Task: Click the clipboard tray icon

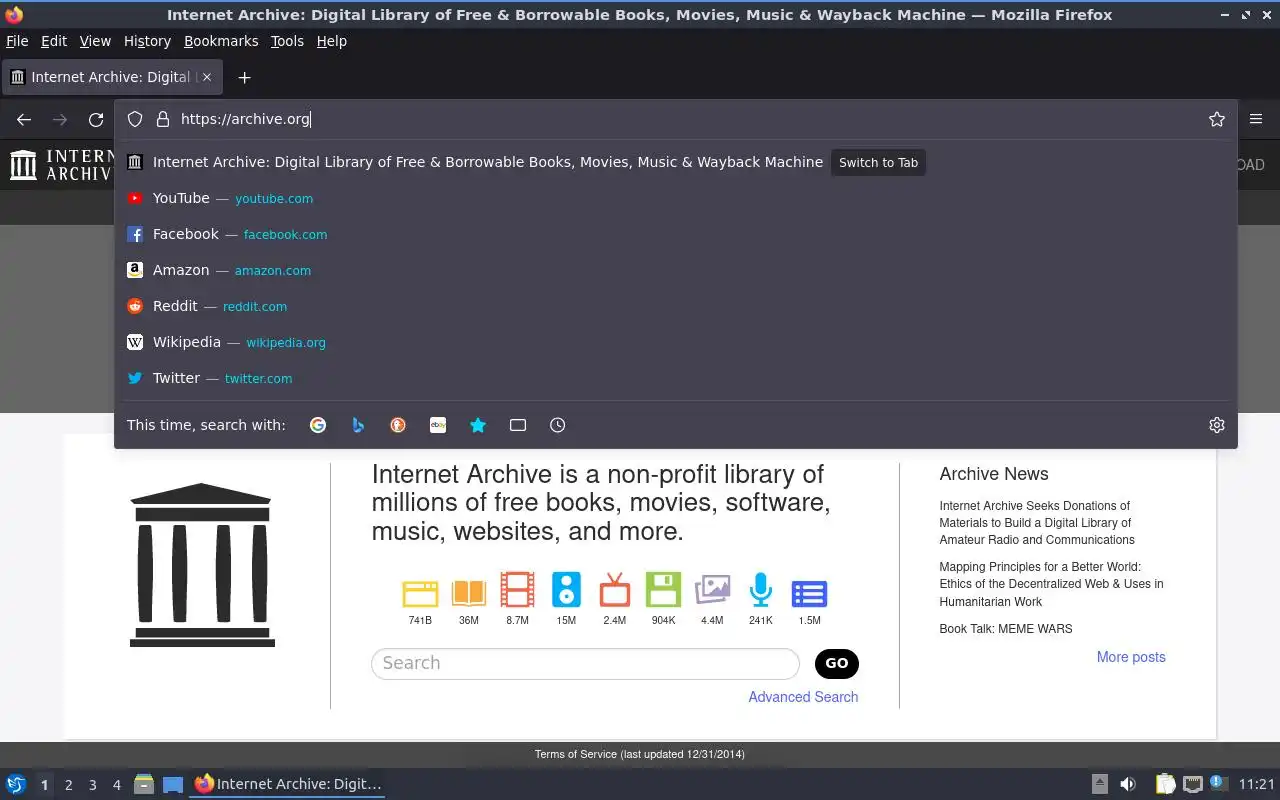Action: tap(1165, 784)
